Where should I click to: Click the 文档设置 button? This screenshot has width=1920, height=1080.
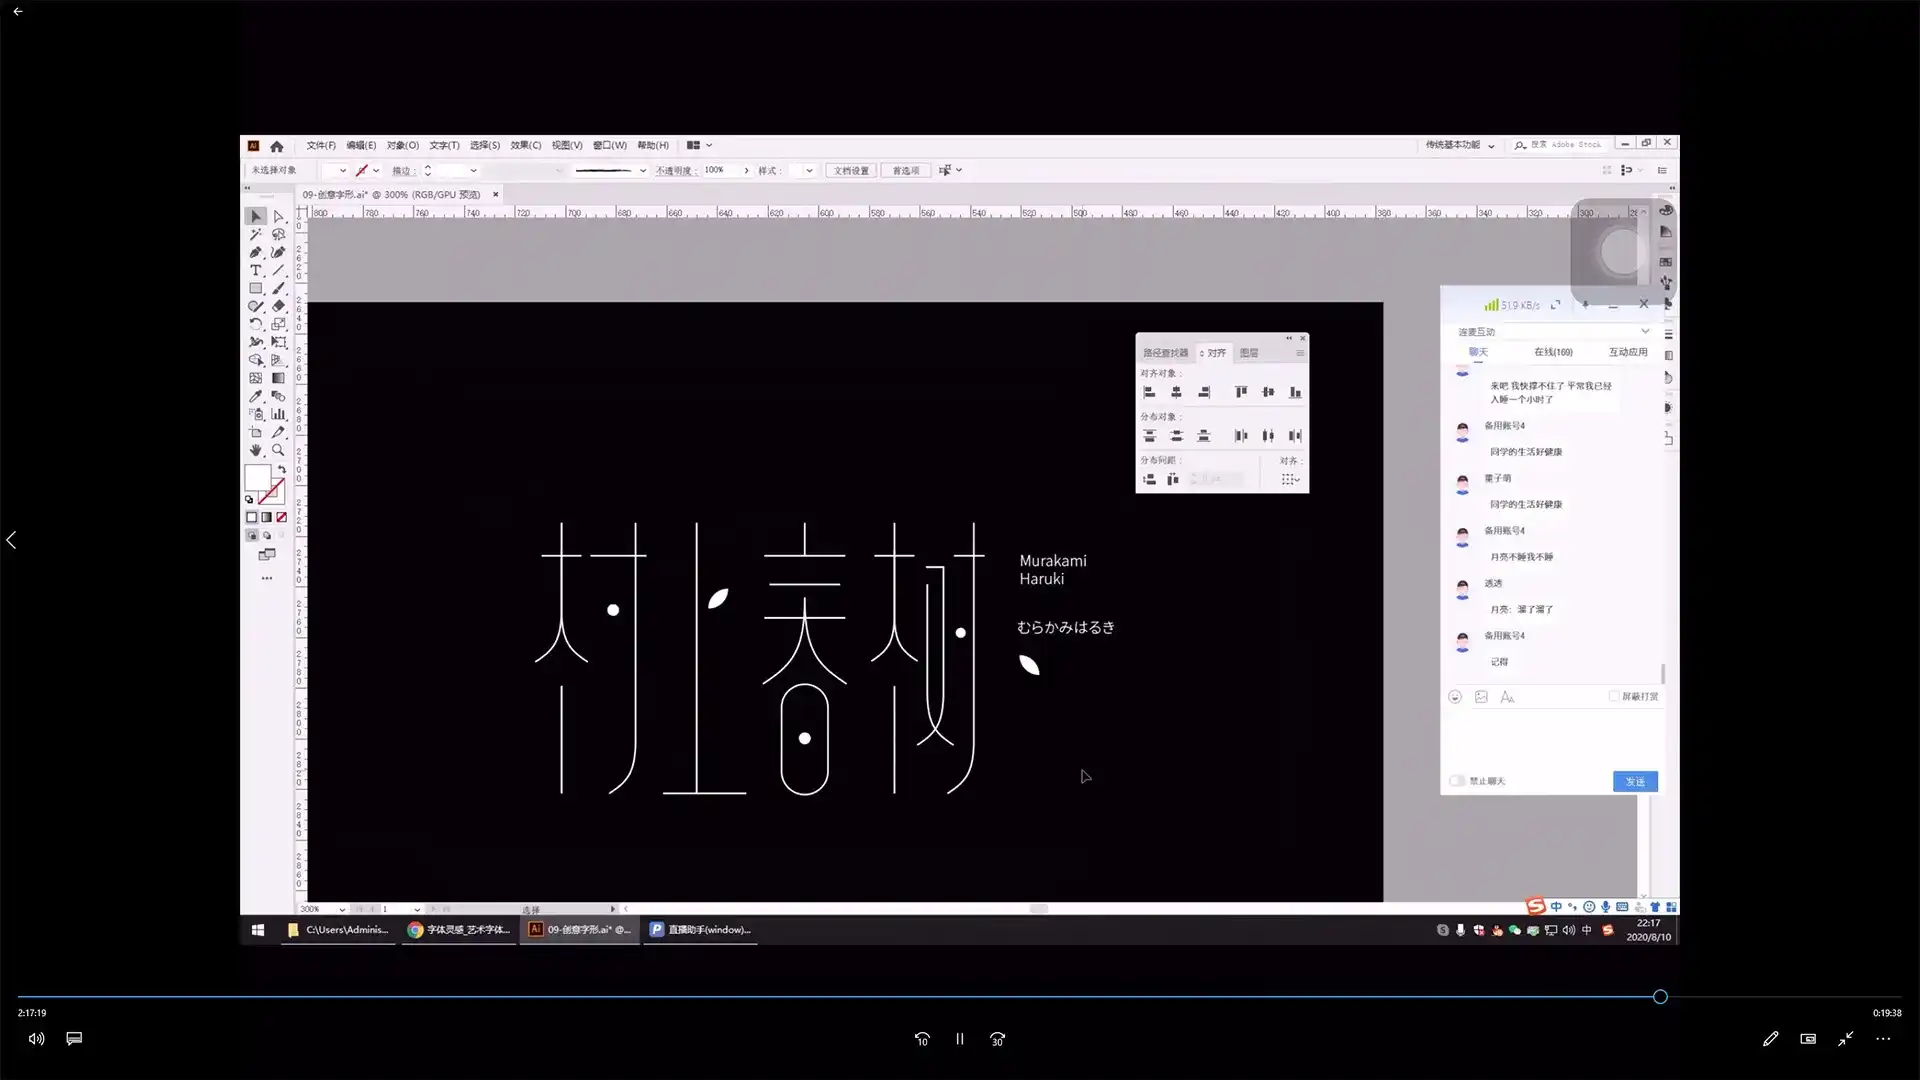coord(851,170)
